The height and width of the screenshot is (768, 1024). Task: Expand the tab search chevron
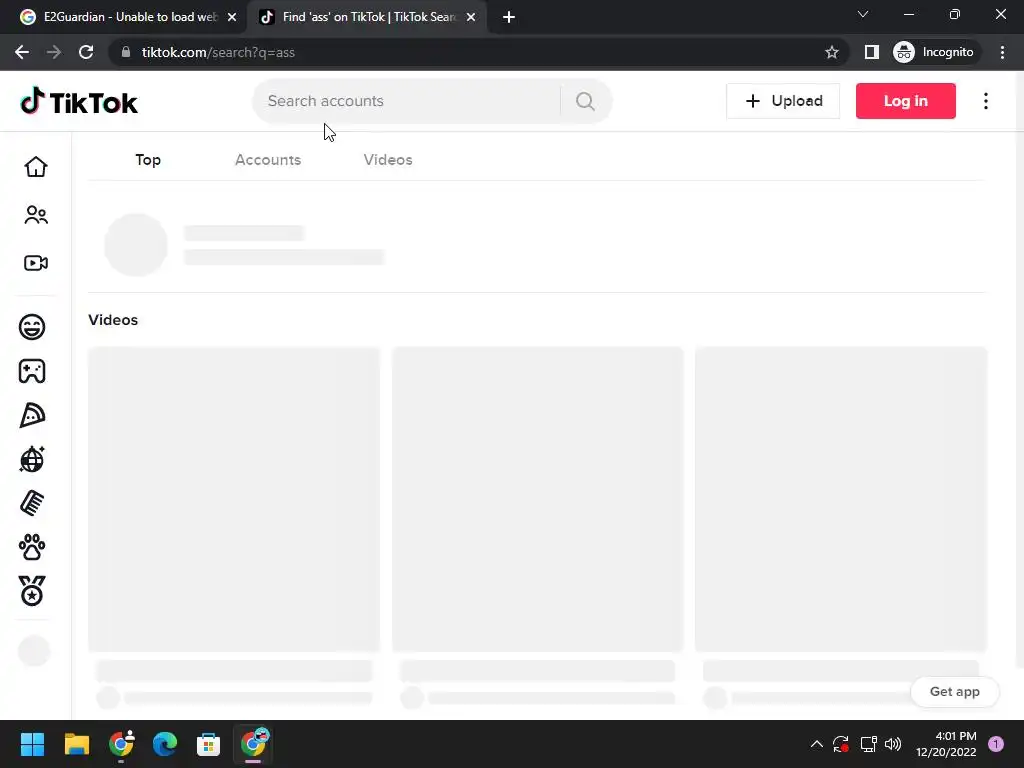(863, 14)
